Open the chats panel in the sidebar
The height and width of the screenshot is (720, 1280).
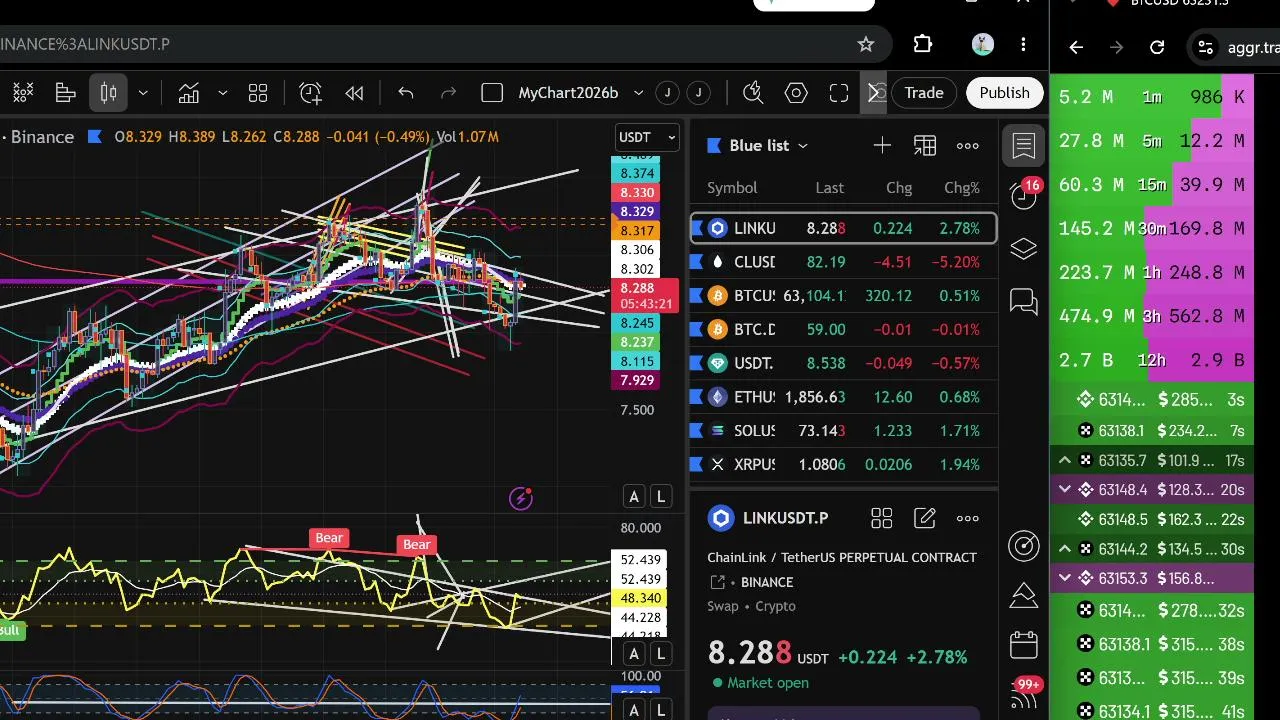(1024, 301)
